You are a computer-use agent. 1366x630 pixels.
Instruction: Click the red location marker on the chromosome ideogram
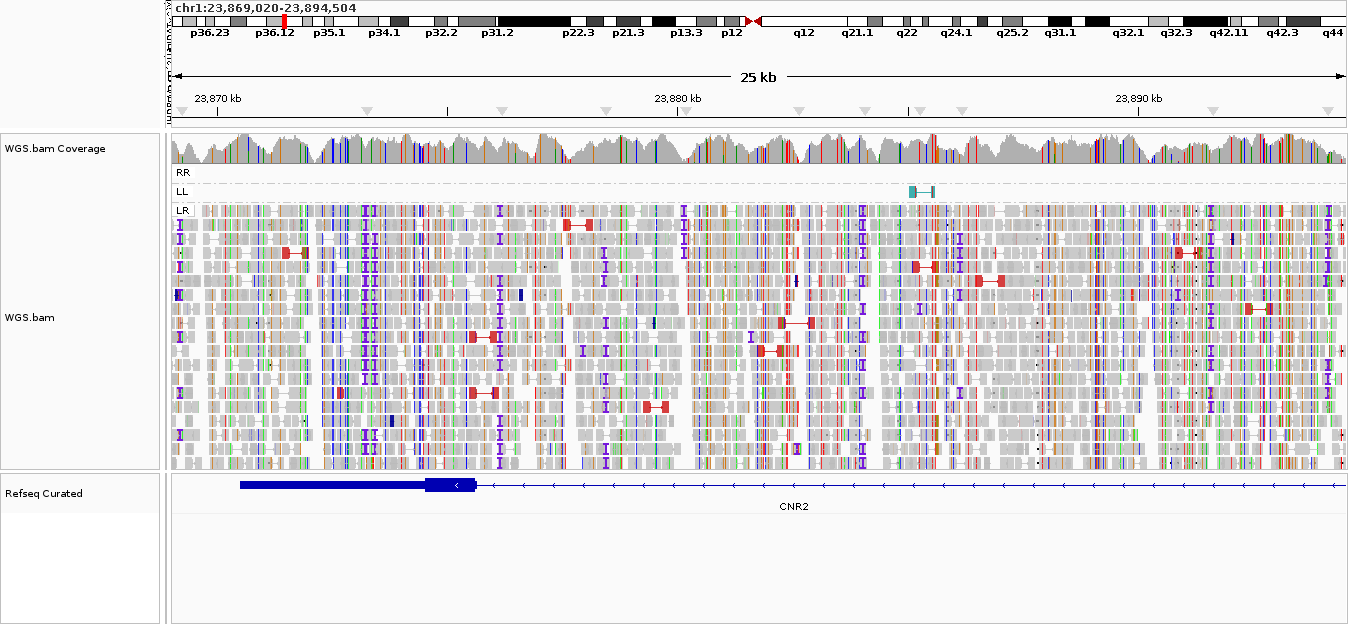pyautogui.click(x=285, y=21)
